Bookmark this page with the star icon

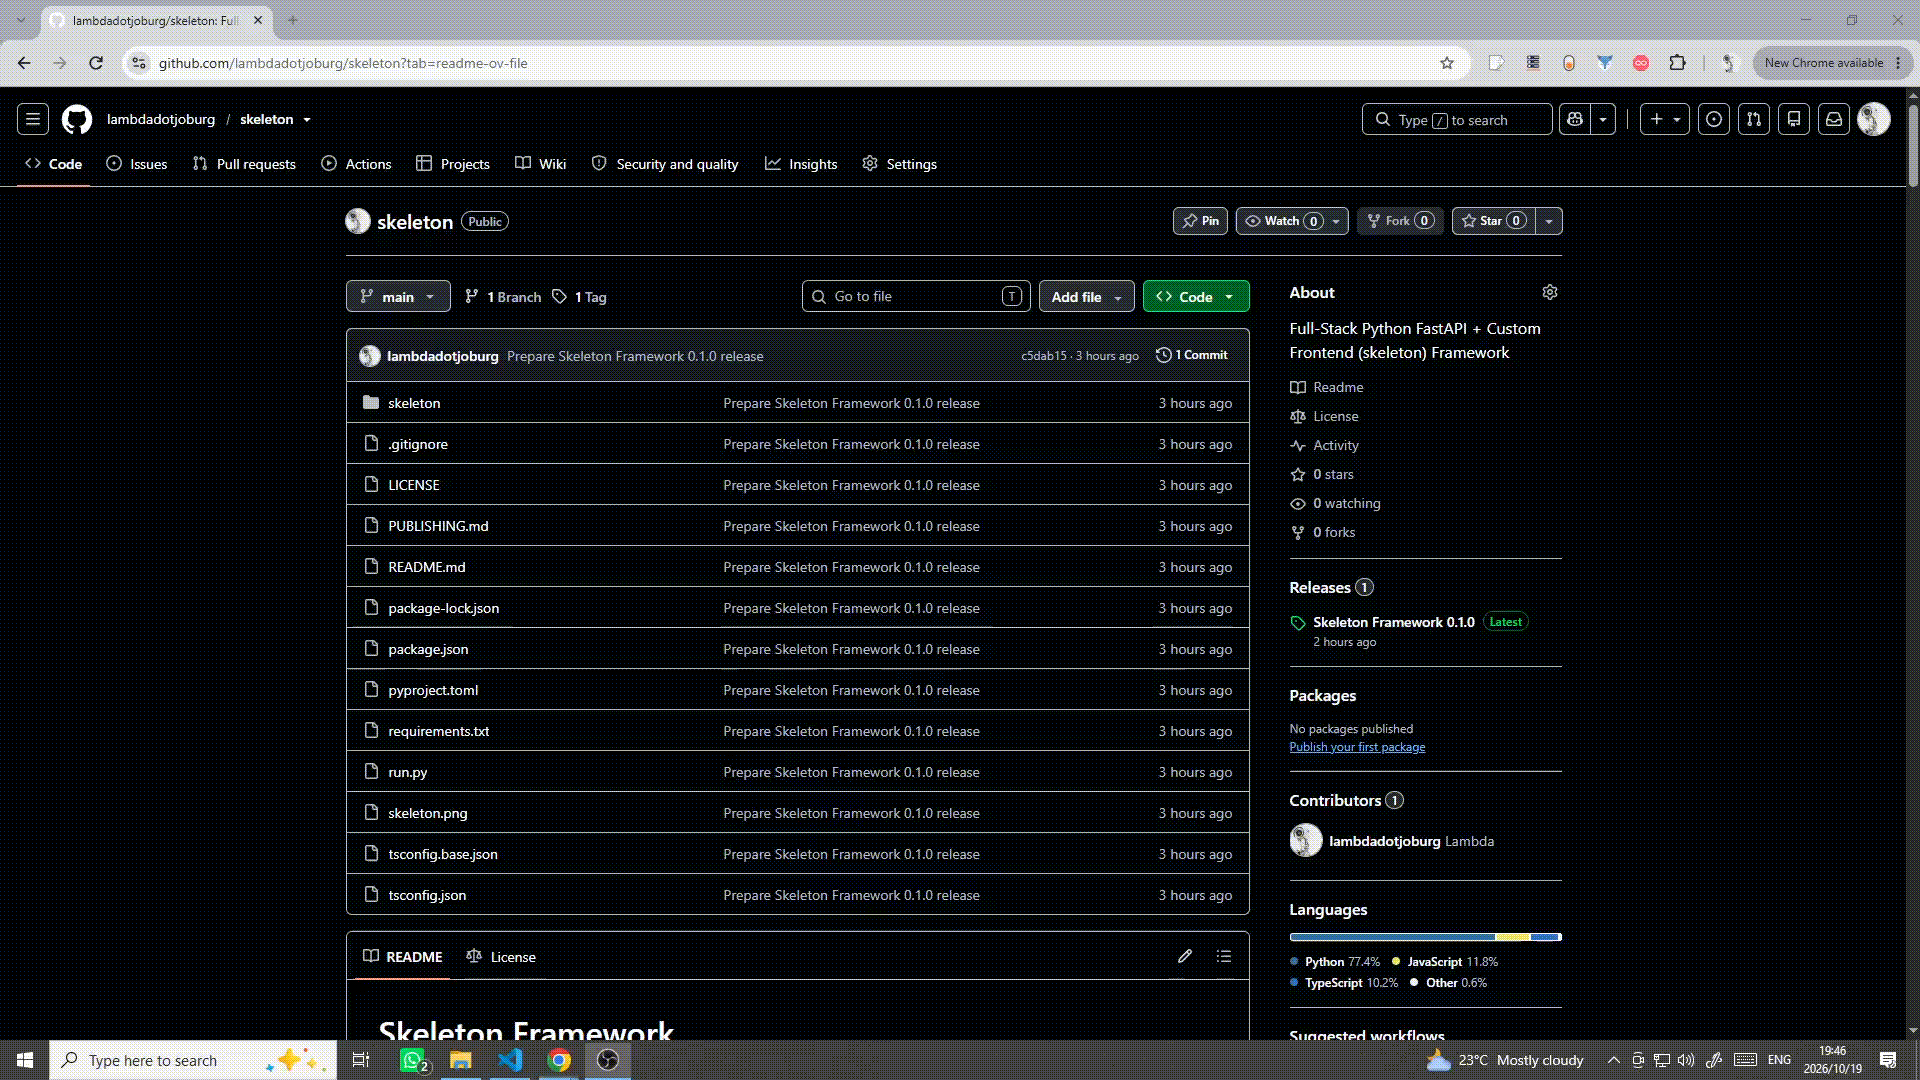coord(1447,63)
